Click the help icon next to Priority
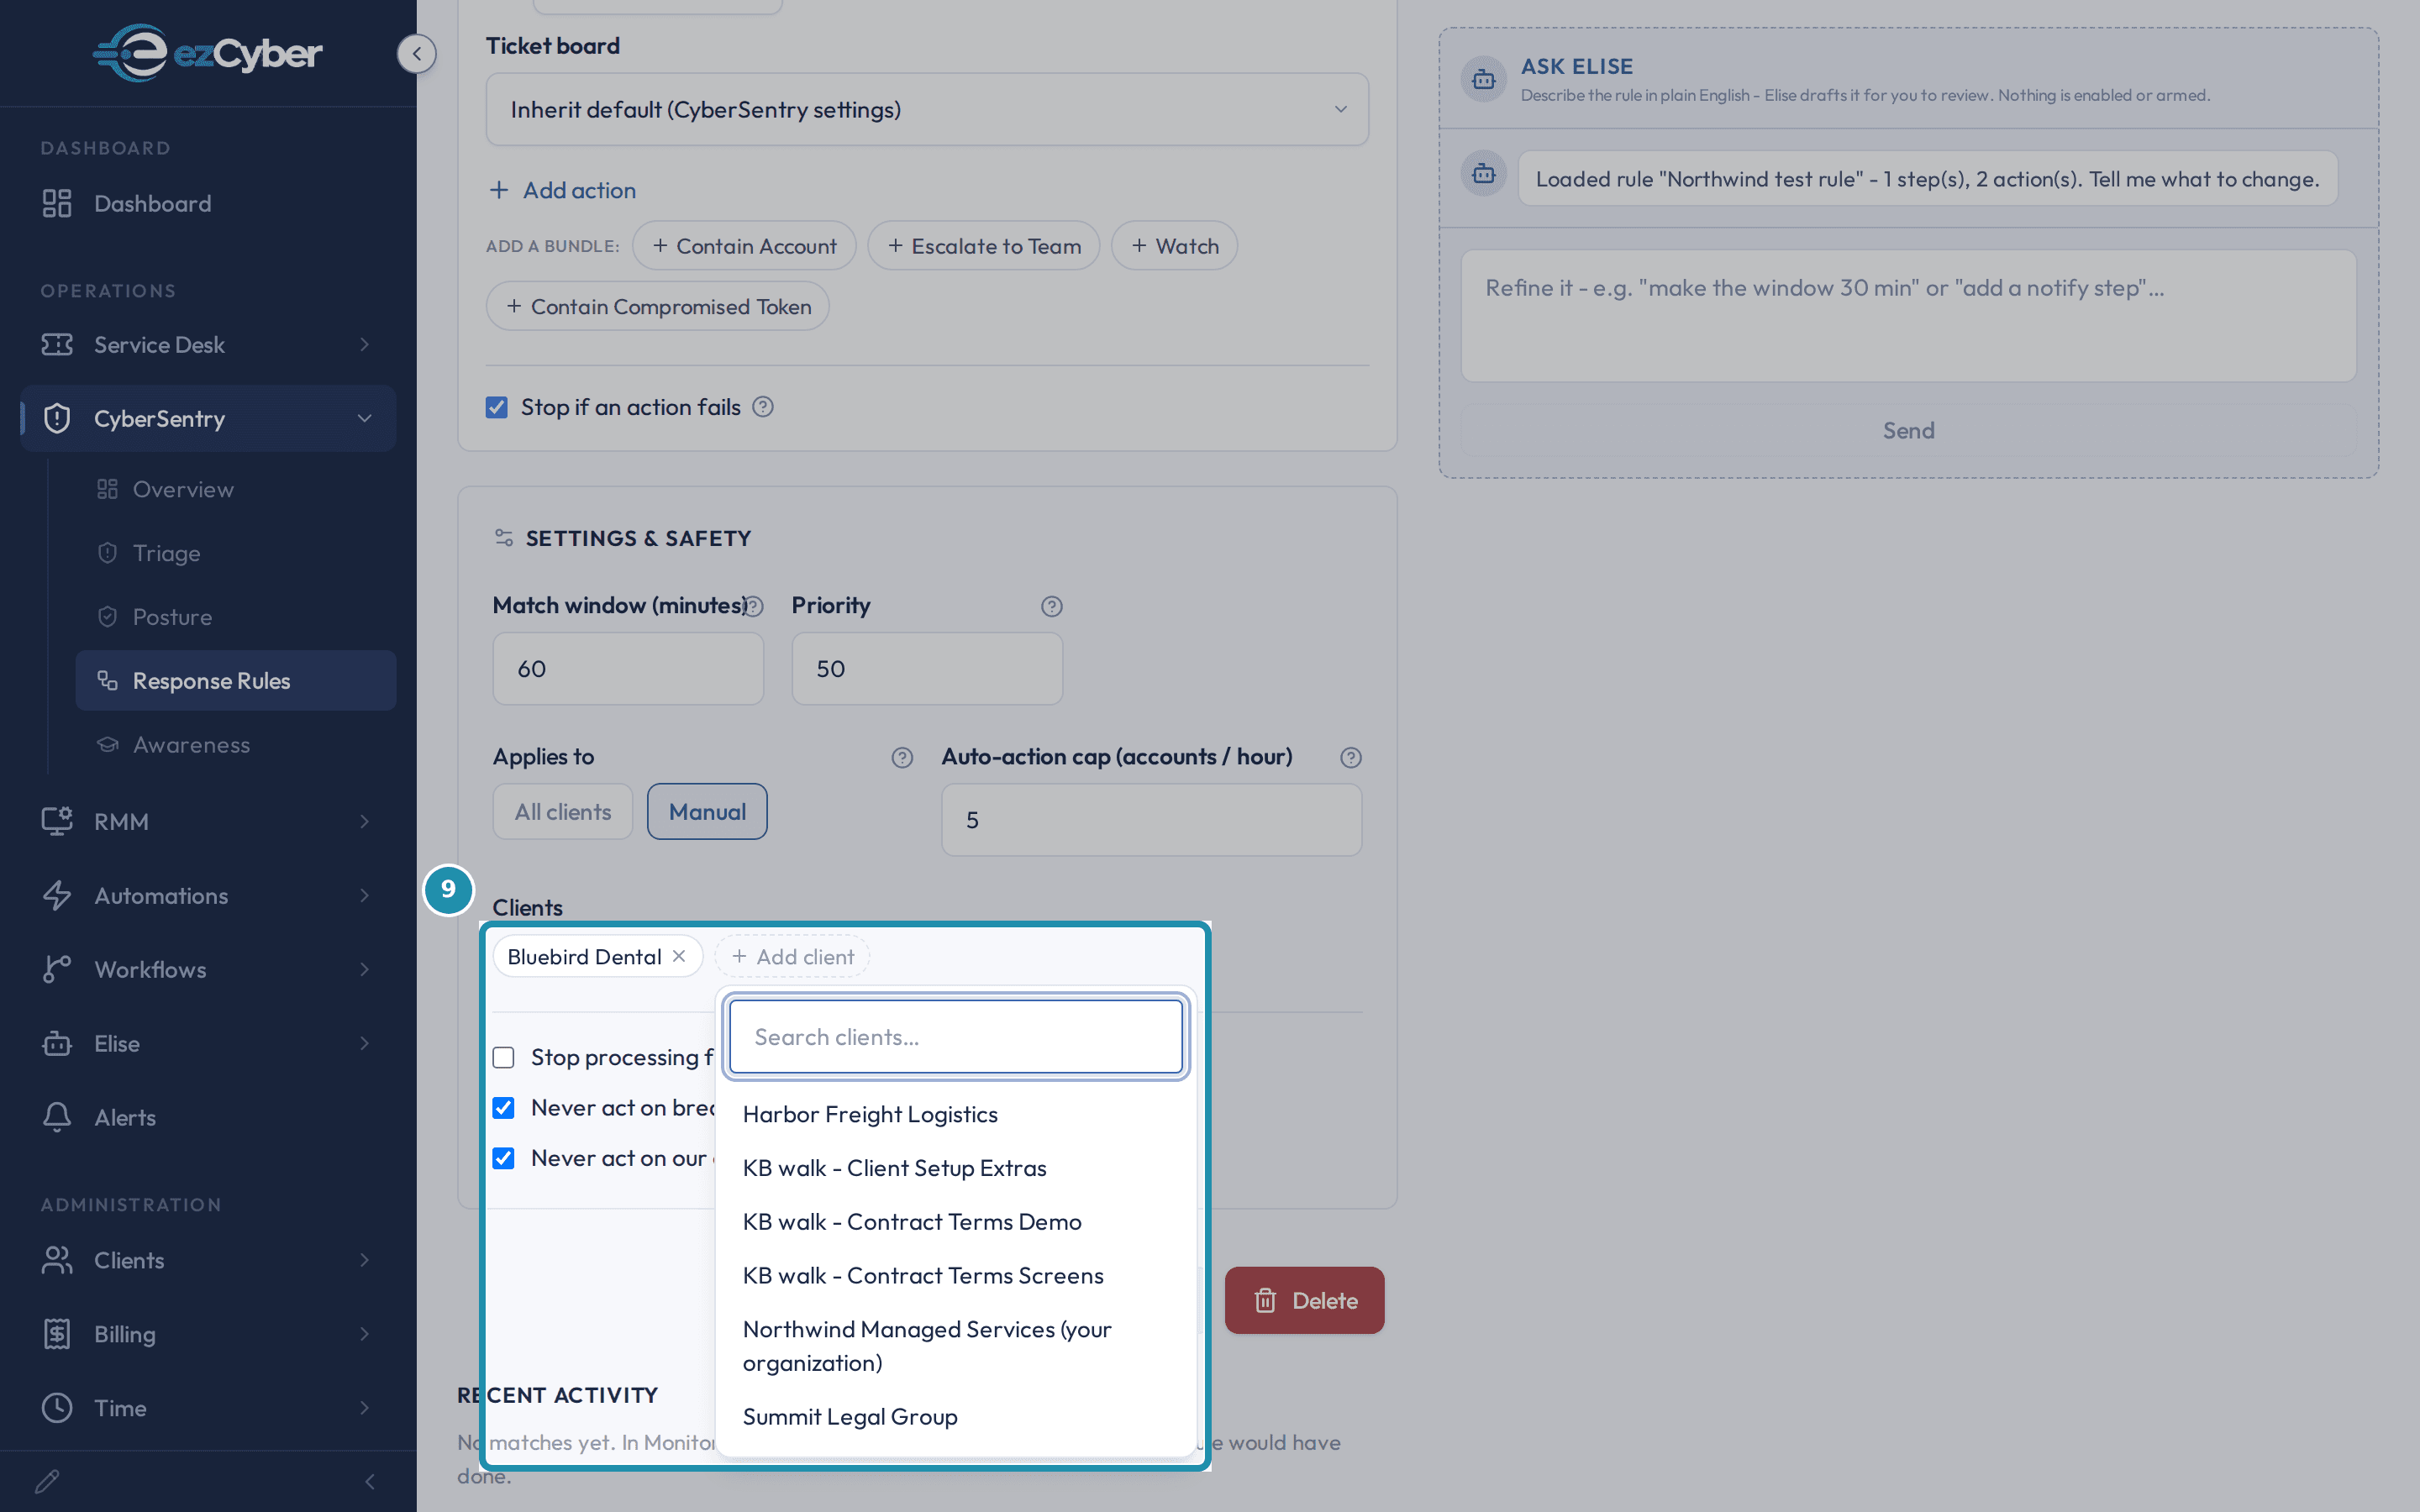 tap(1051, 606)
